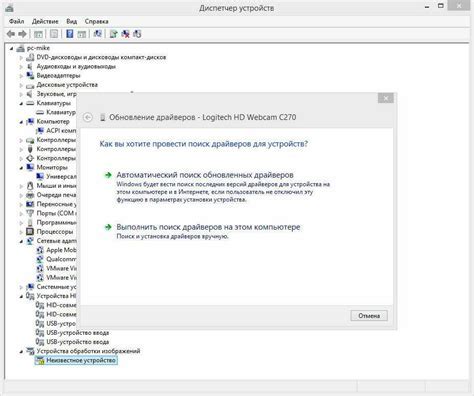Viewport: 474px width, 396px height.
Task: Collapse the Мониторы category
Action: point(21,167)
